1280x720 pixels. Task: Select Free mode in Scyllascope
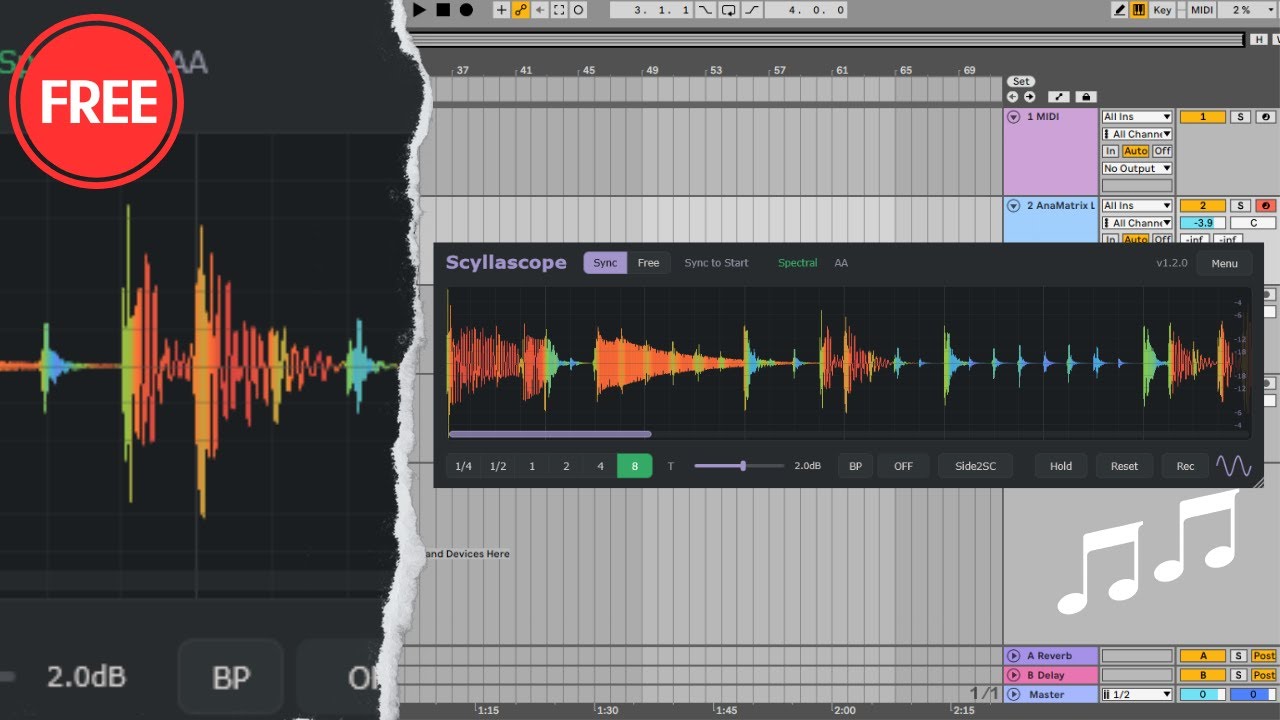pos(649,263)
